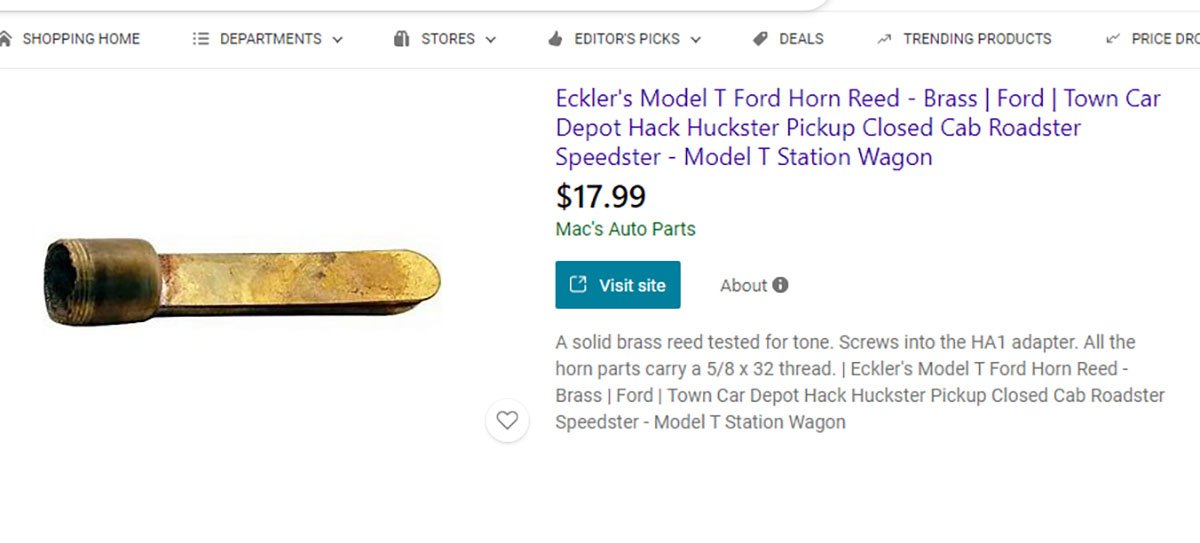Click the Stores shopping bag icon
The image size is (1200, 543).
tap(402, 39)
